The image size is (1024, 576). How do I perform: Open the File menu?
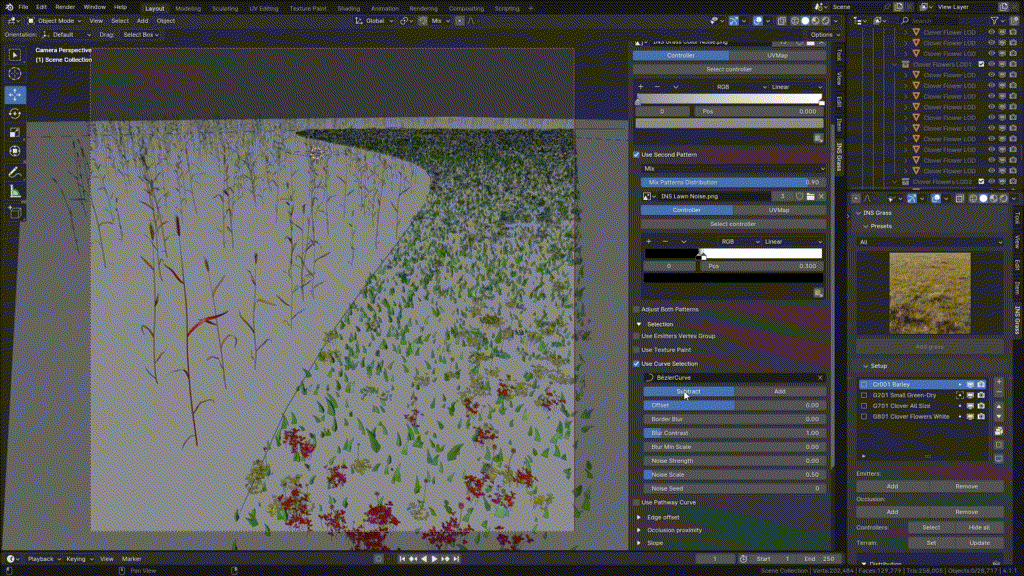[24, 7]
